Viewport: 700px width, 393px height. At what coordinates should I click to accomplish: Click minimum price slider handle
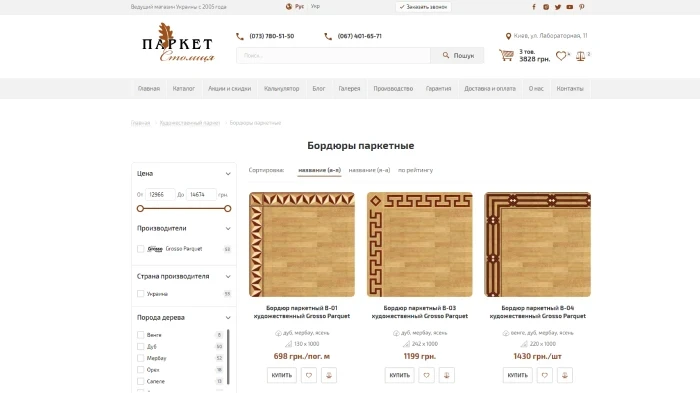tap(141, 209)
